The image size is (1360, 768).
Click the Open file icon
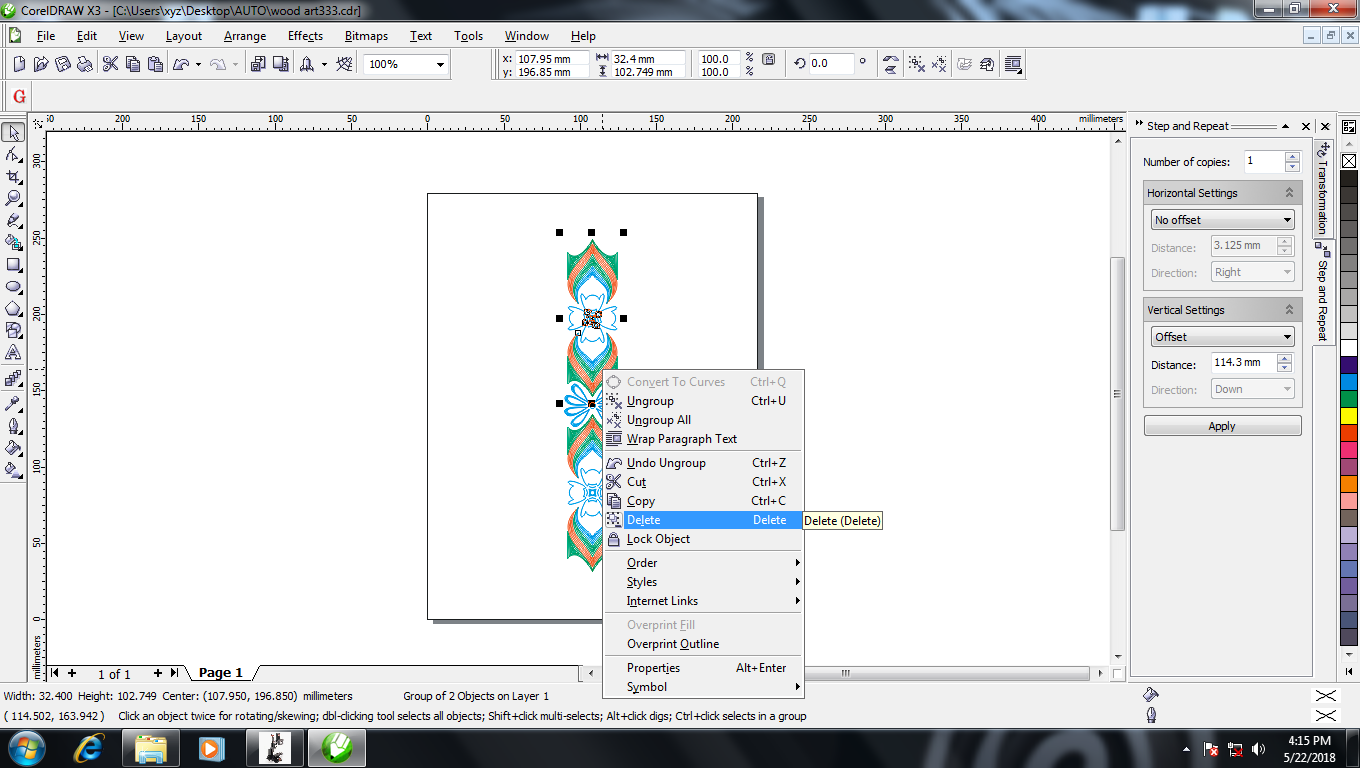(41, 64)
